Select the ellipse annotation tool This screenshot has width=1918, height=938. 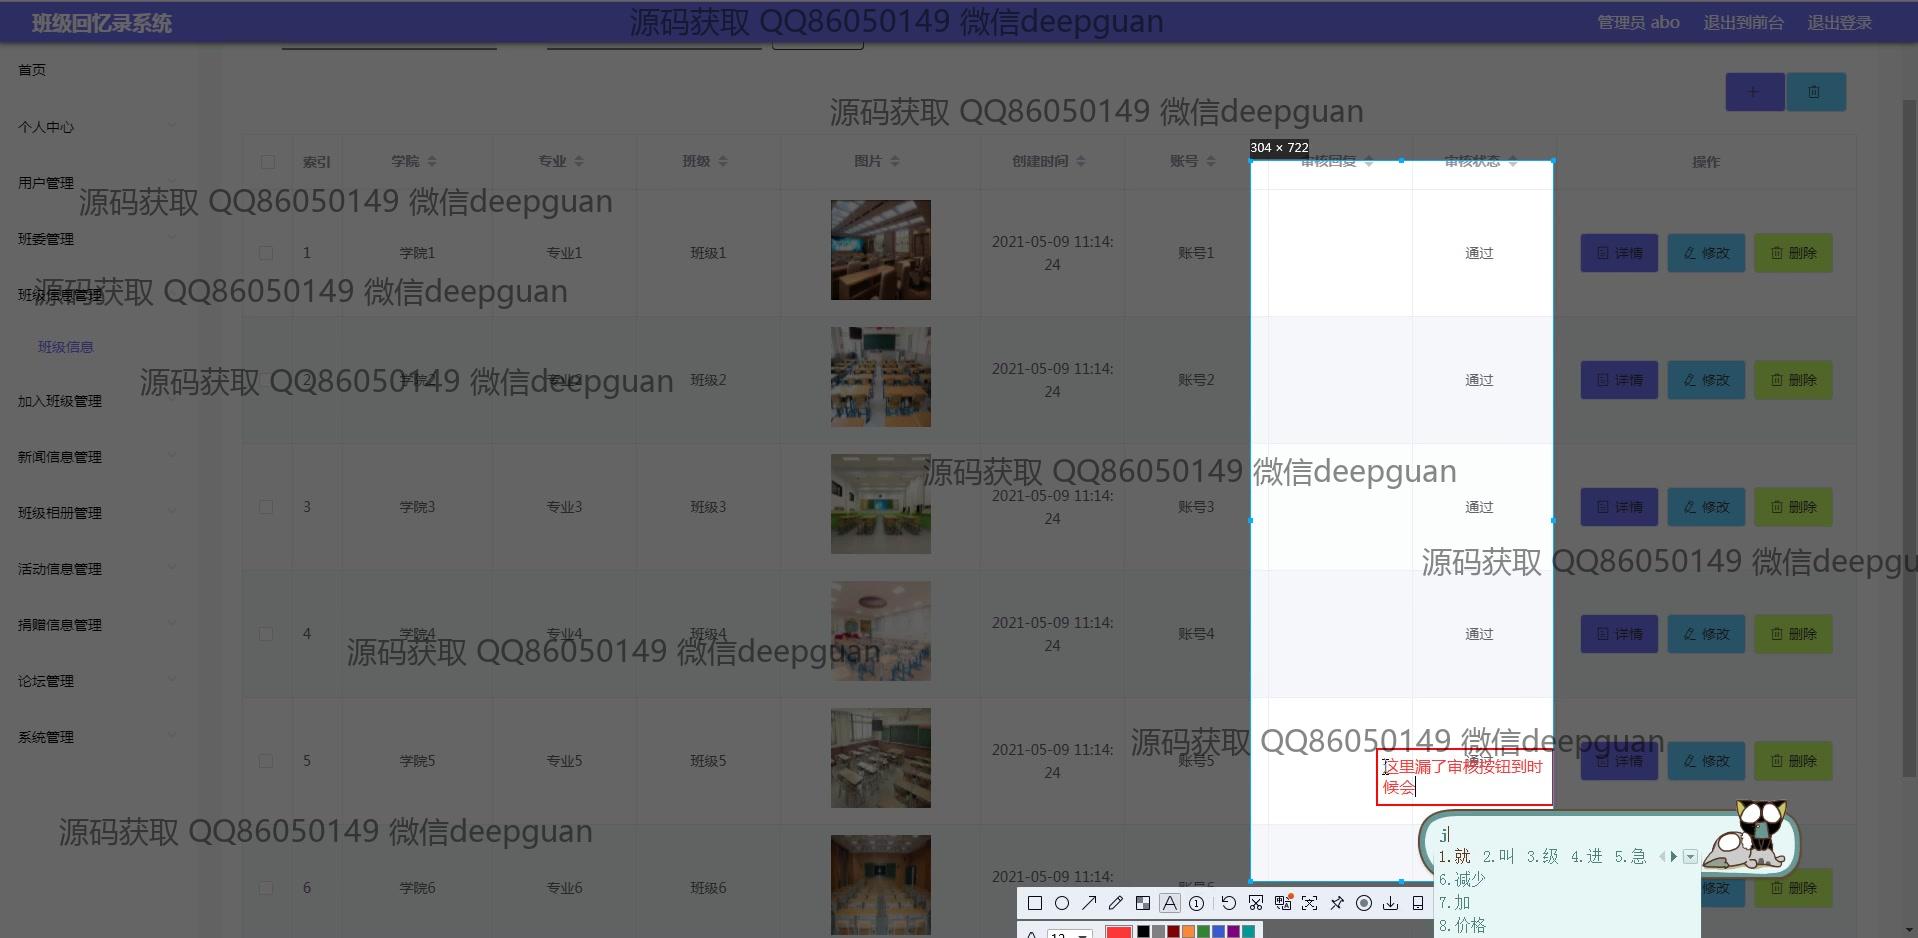(1062, 904)
